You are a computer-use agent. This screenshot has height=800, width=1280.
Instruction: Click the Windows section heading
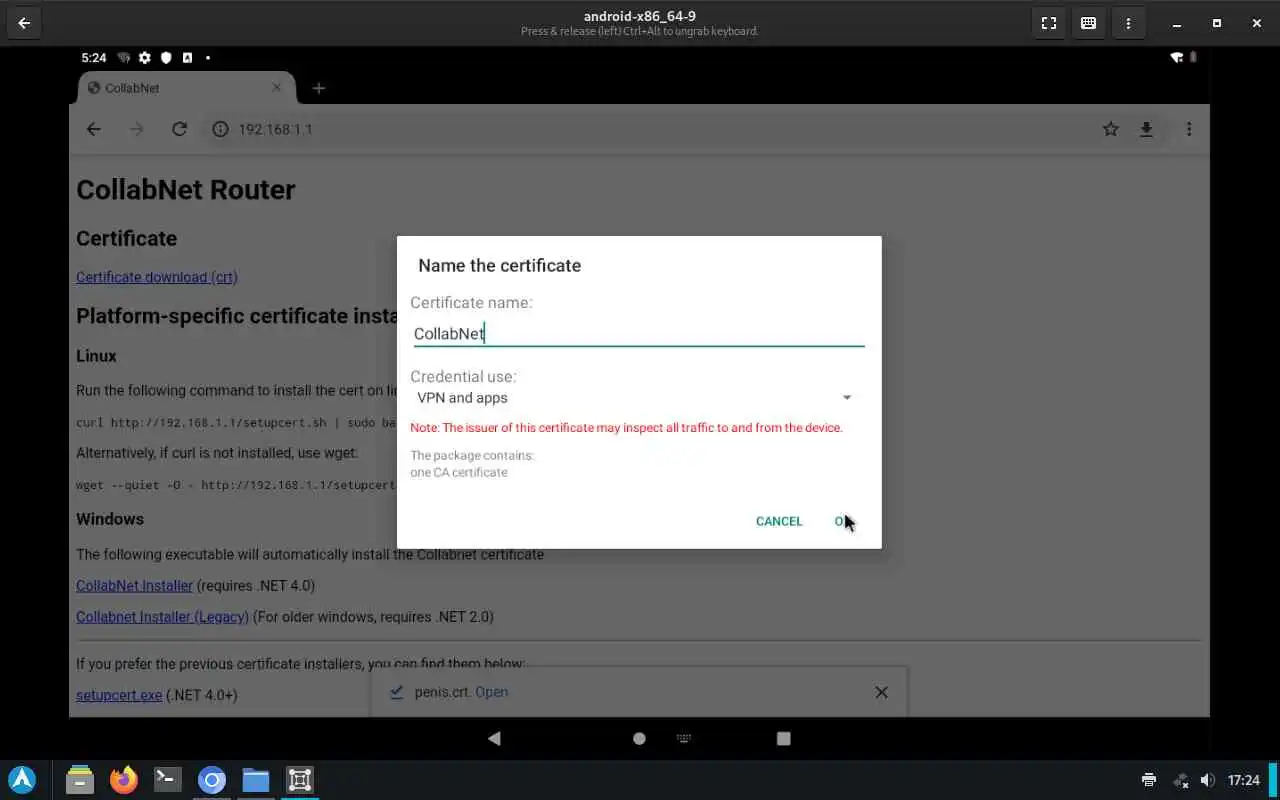[110, 519]
